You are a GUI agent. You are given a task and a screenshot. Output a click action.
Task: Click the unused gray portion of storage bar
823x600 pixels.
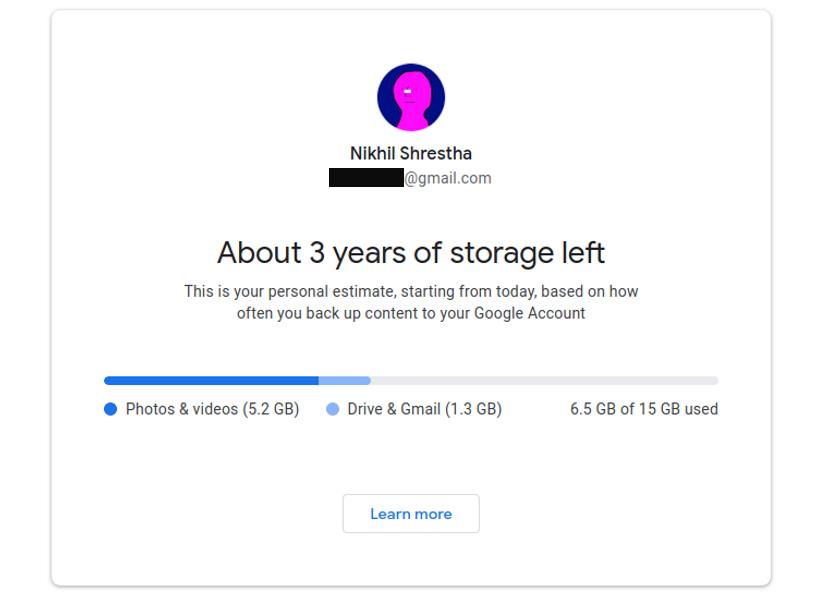(544, 381)
